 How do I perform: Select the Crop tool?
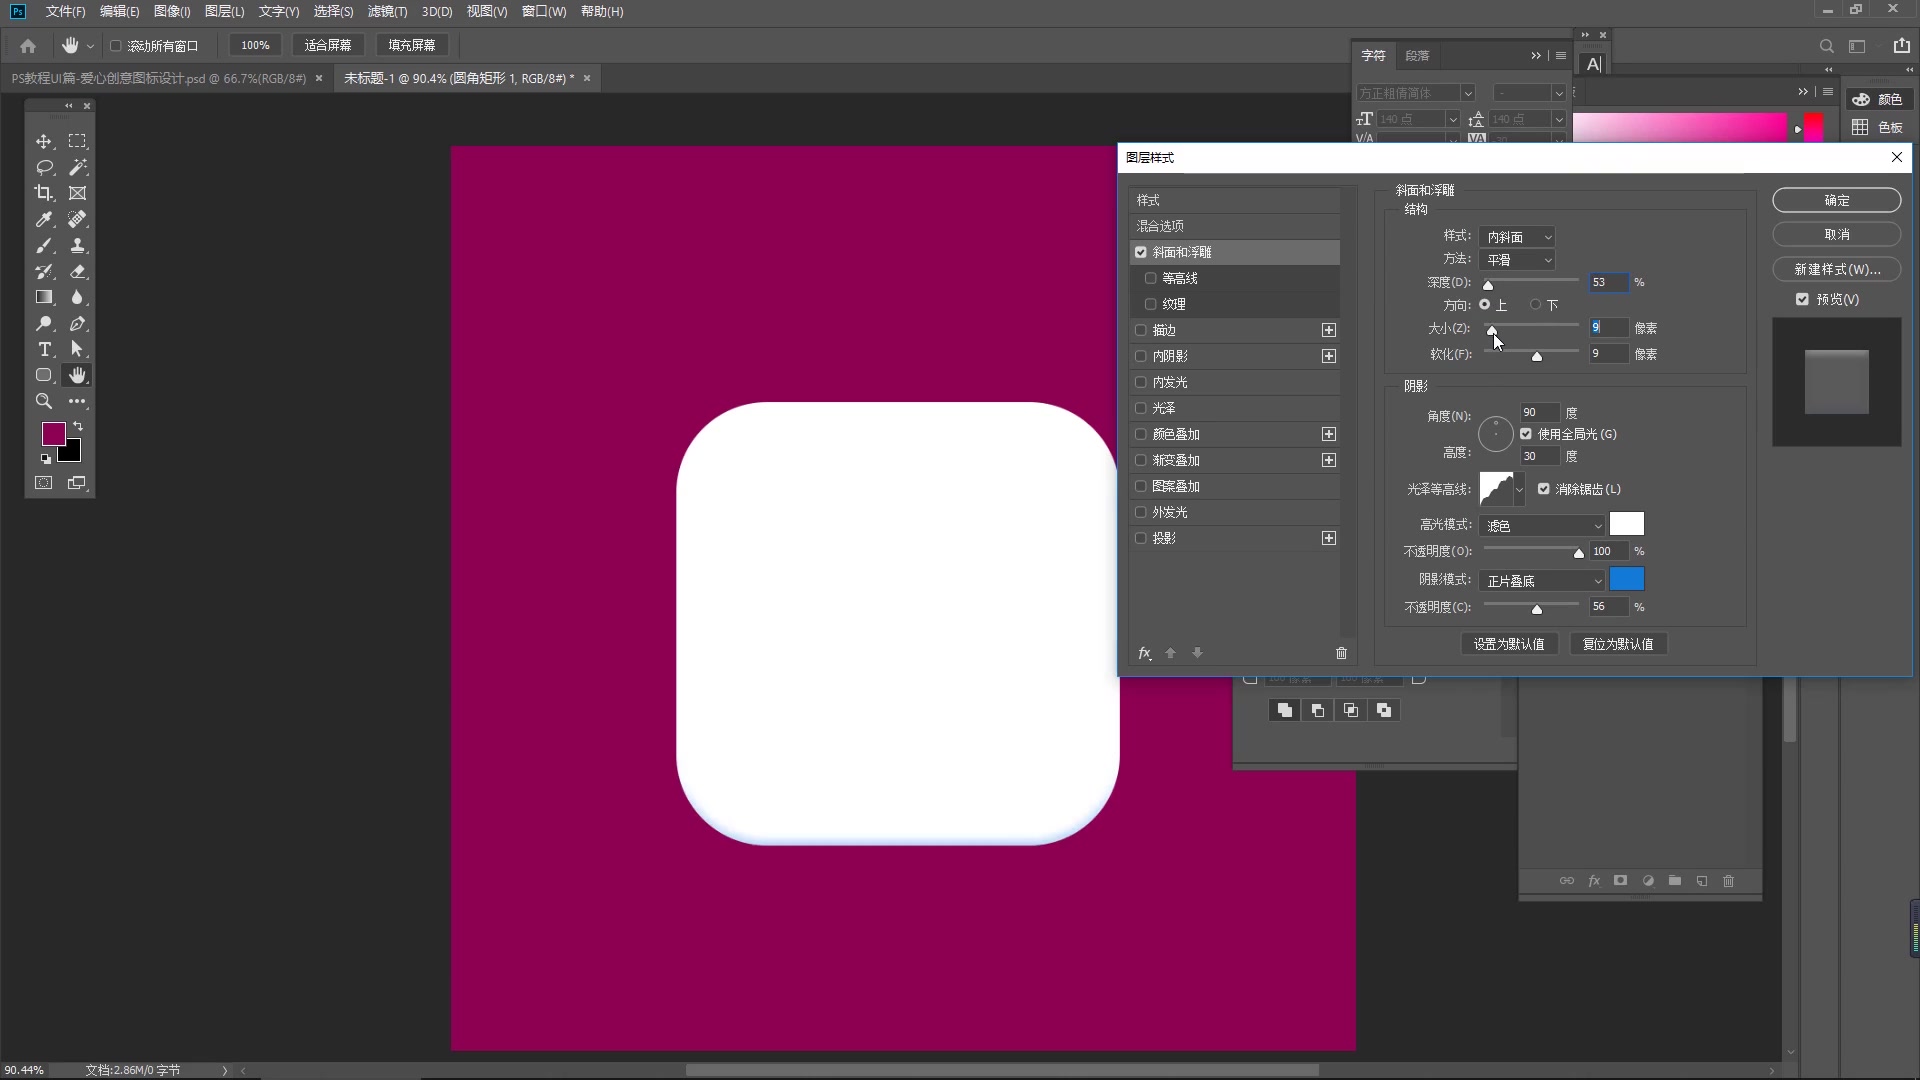pos(44,193)
